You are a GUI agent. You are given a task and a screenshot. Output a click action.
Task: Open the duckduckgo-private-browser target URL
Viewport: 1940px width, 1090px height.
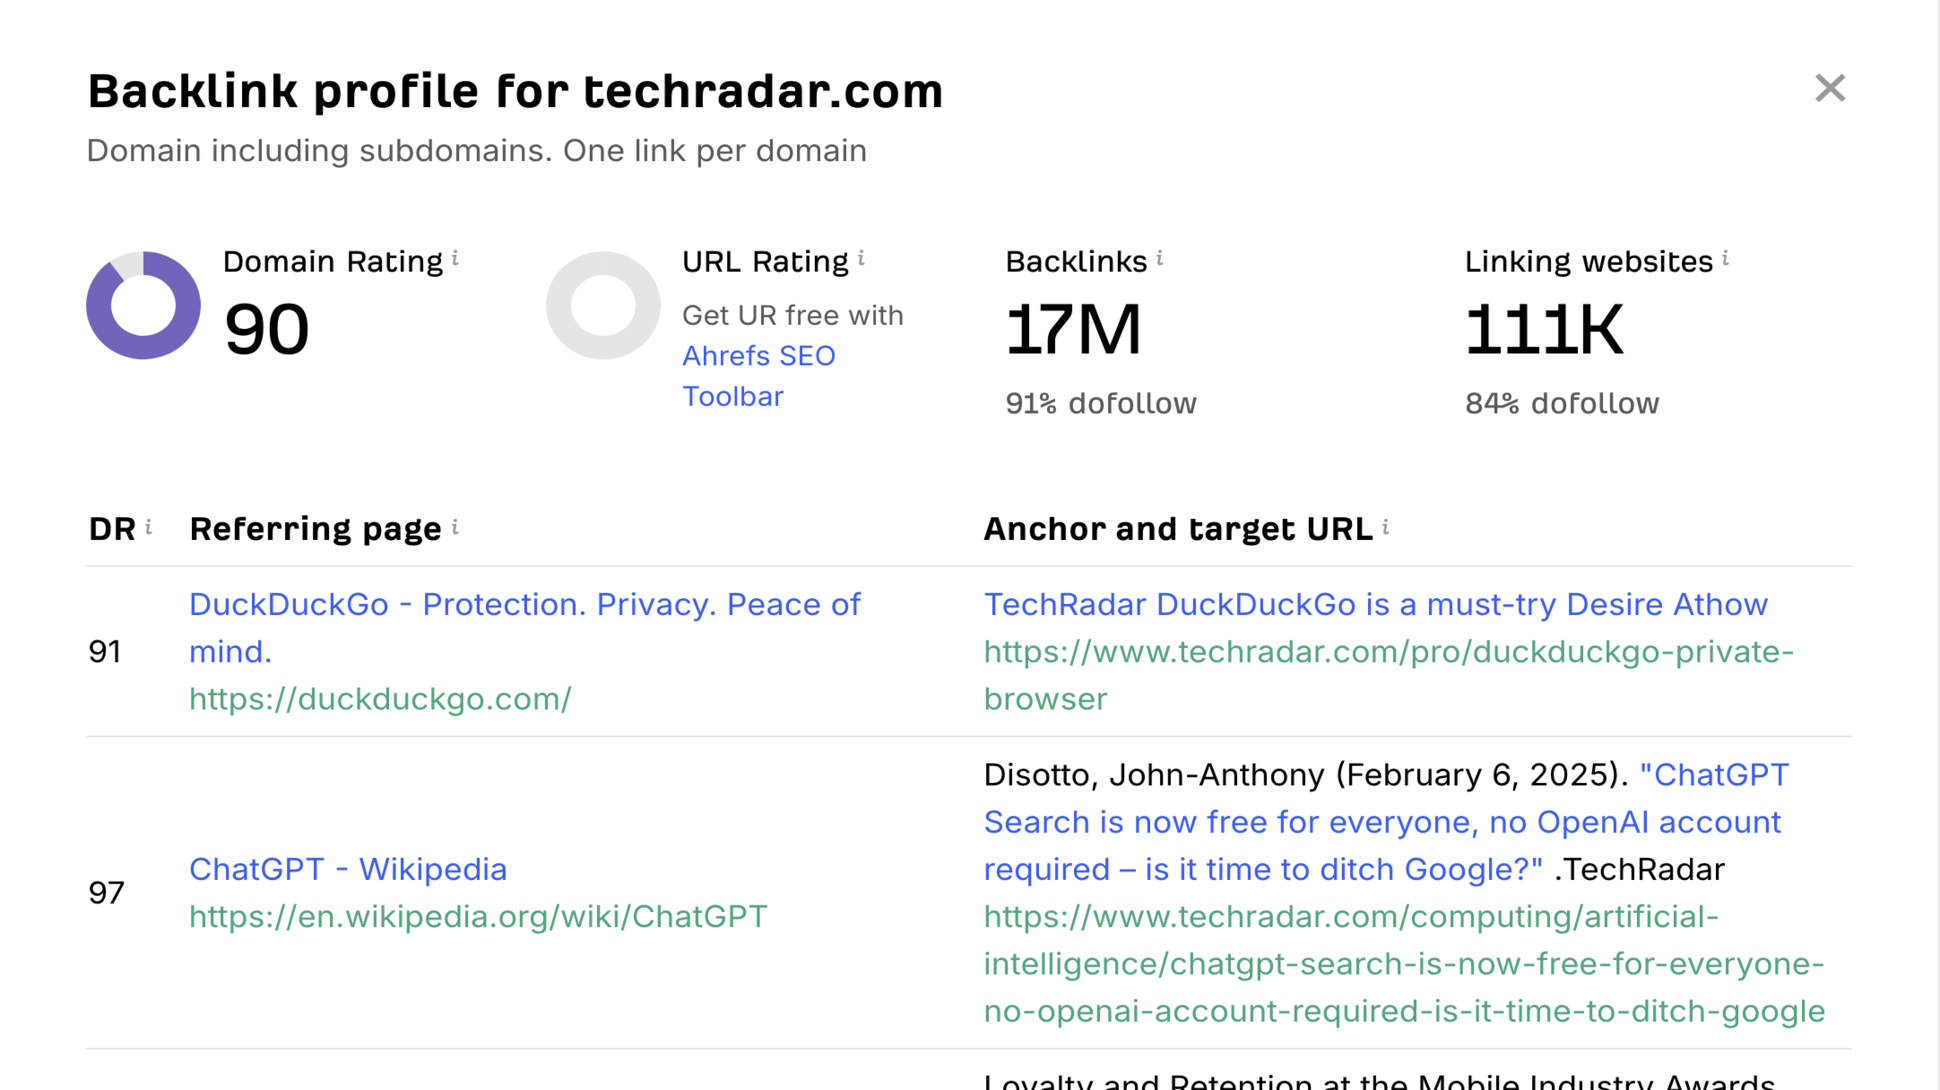[1388, 675]
